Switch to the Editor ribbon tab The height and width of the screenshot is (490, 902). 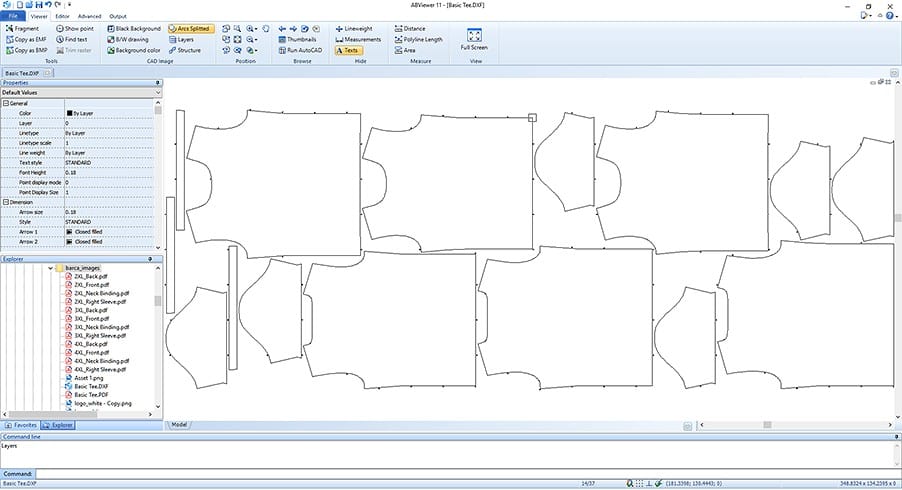pos(62,17)
